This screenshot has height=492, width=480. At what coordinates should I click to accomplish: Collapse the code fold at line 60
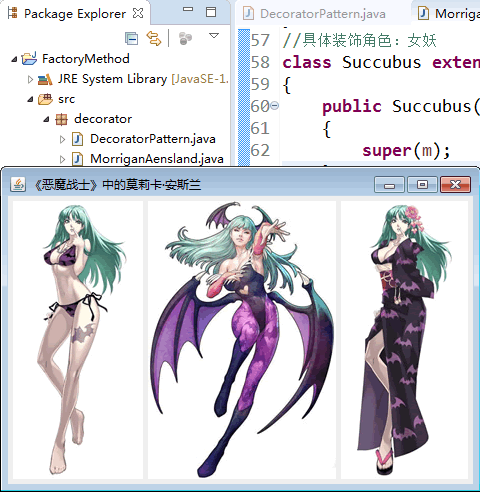(x=274, y=106)
